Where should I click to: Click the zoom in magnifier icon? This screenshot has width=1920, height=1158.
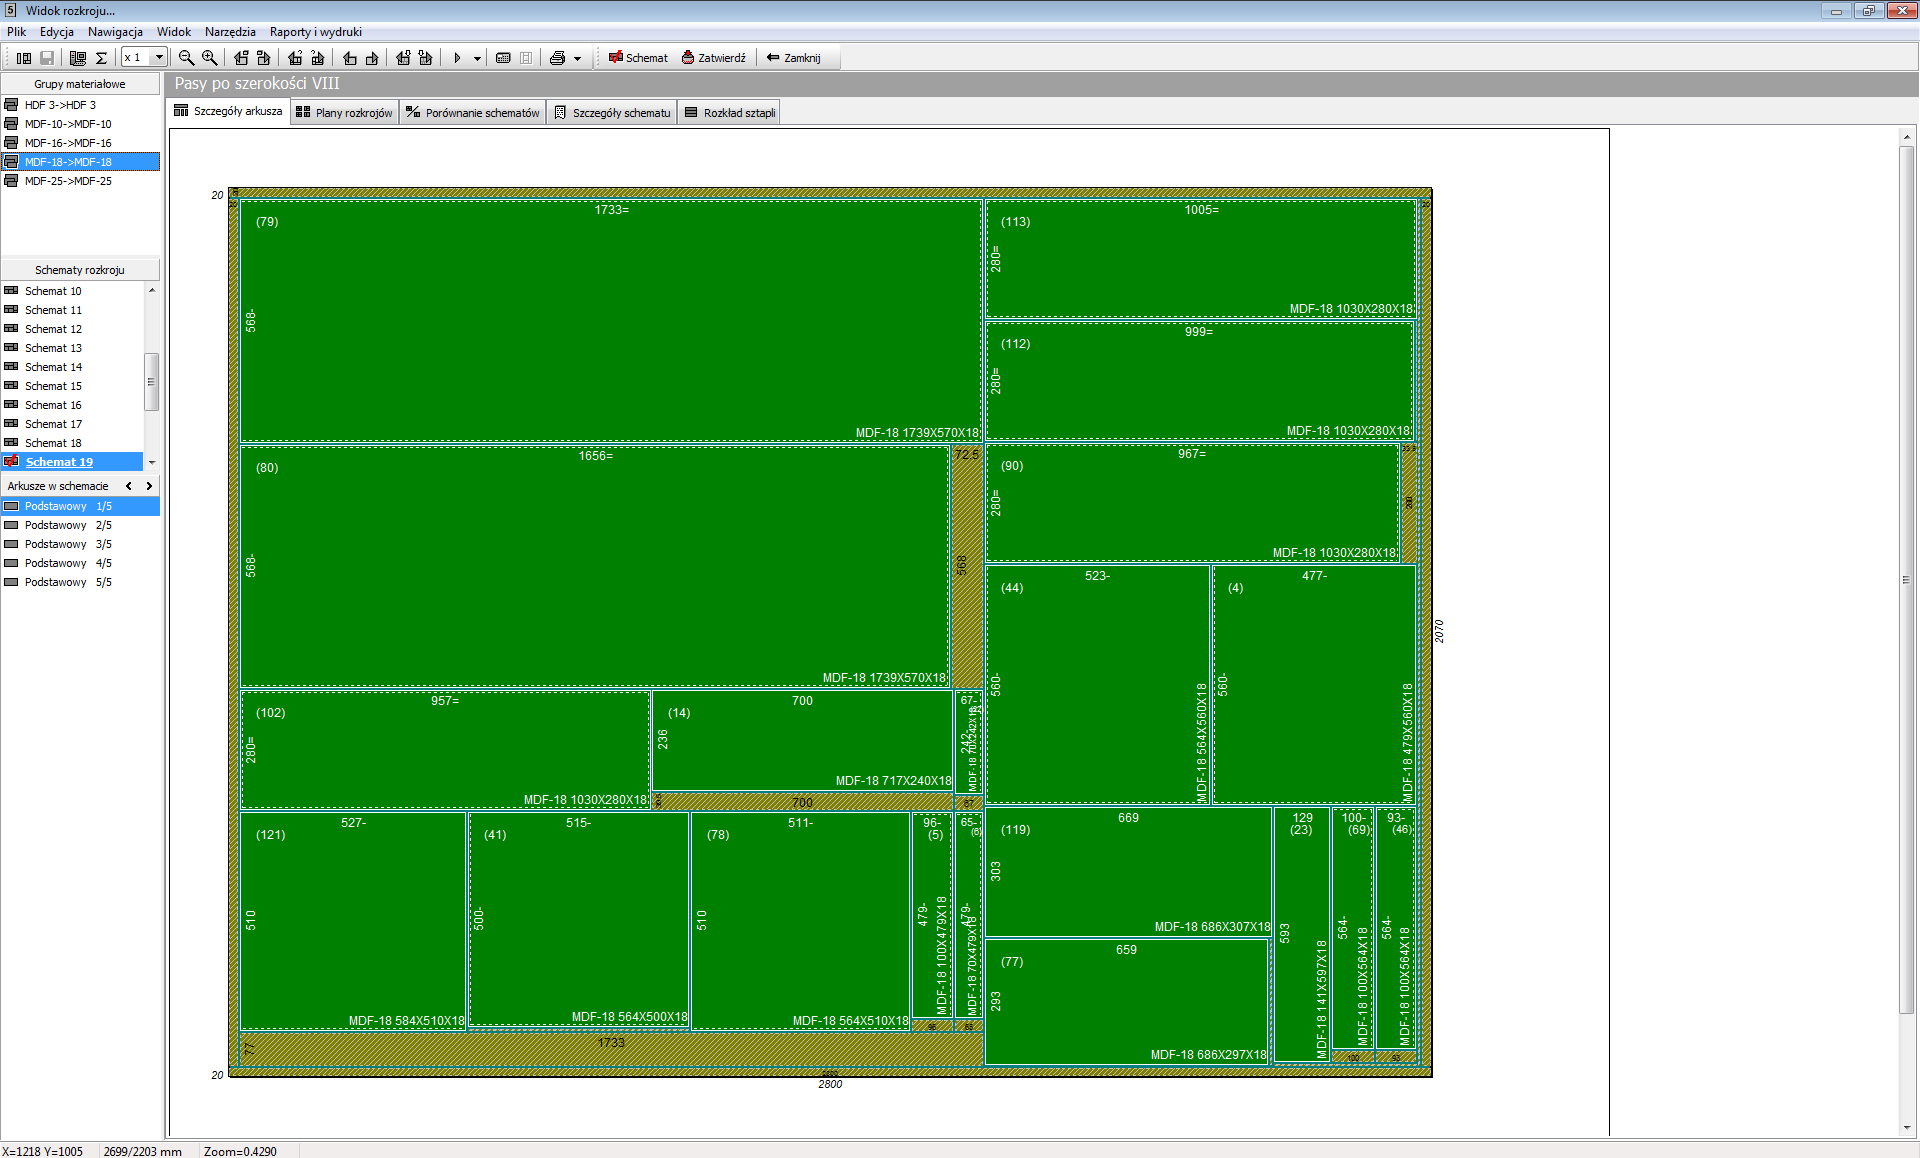point(209,58)
